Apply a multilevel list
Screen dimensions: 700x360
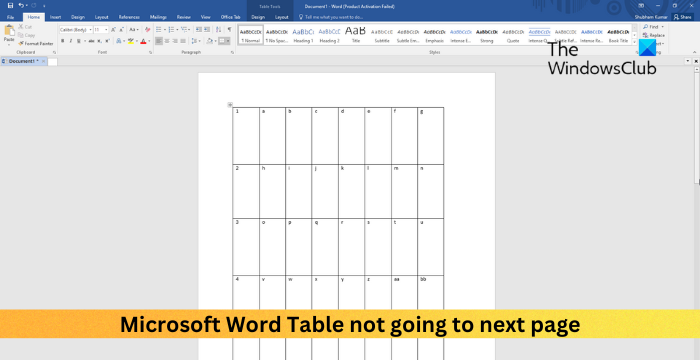click(x=183, y=29)
